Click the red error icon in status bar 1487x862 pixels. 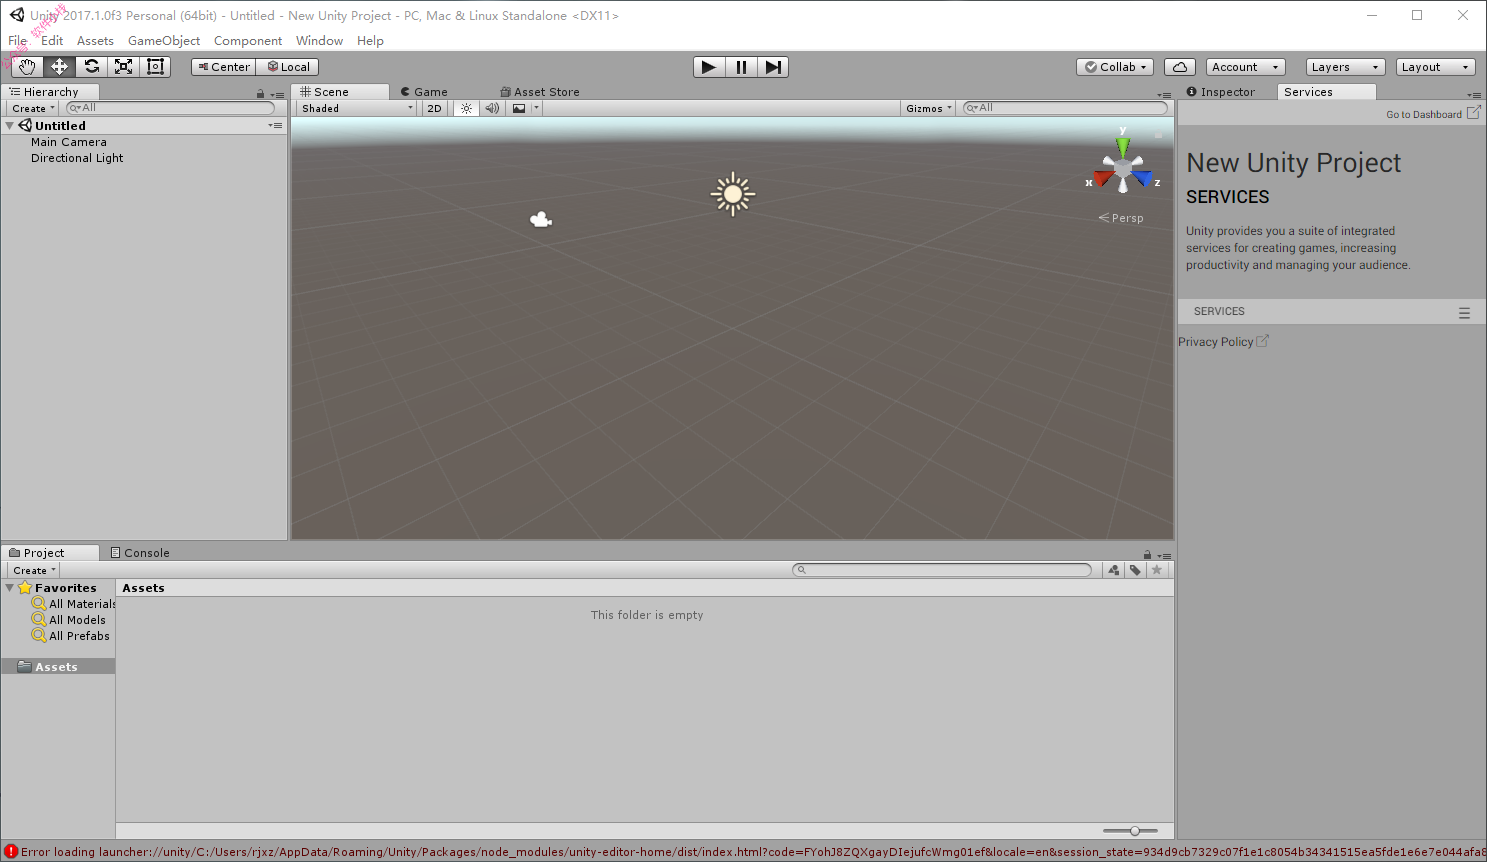click(11, 852)
